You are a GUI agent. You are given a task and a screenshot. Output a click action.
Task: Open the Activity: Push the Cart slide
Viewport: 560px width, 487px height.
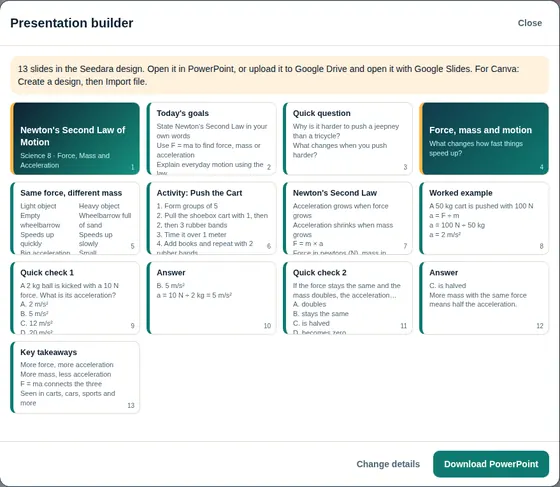(x=211, y=218)
